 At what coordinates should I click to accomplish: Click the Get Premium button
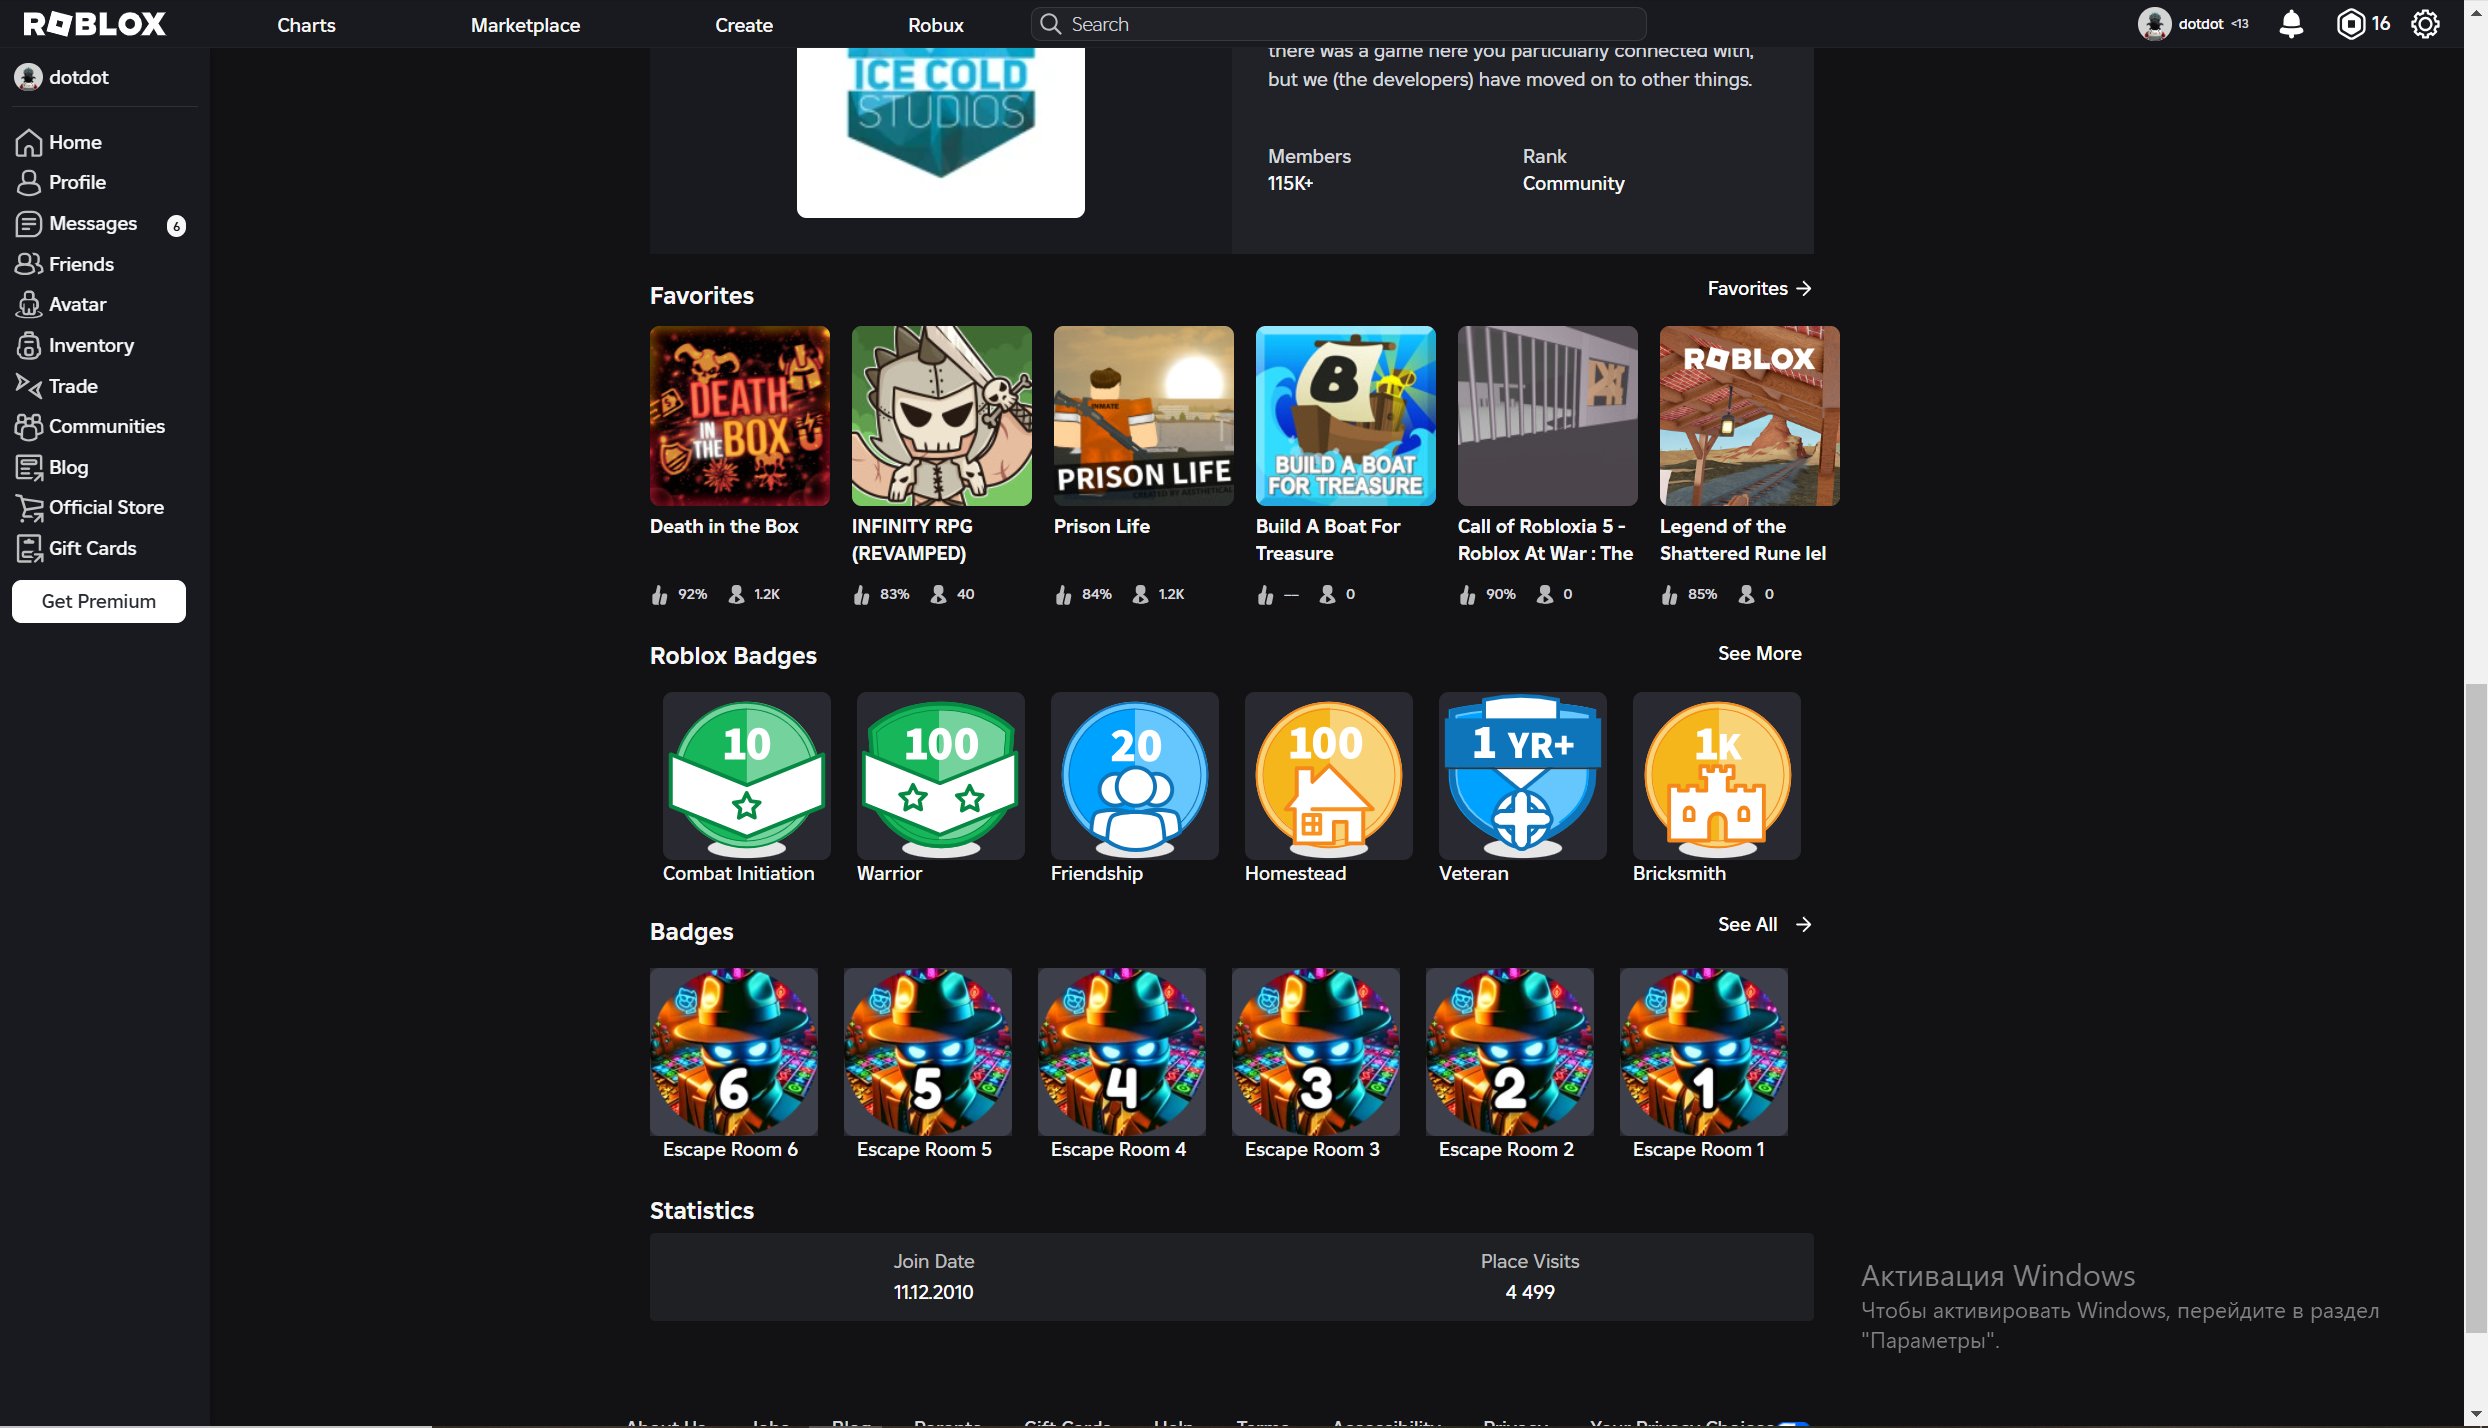coord(99,601)
